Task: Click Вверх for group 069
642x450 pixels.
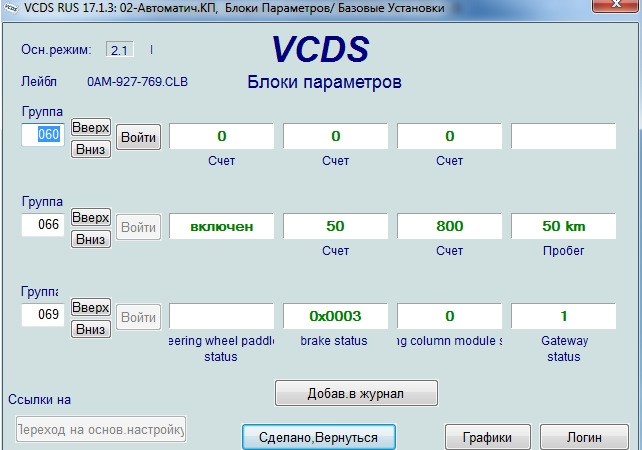Action: [x=91, y=307]
